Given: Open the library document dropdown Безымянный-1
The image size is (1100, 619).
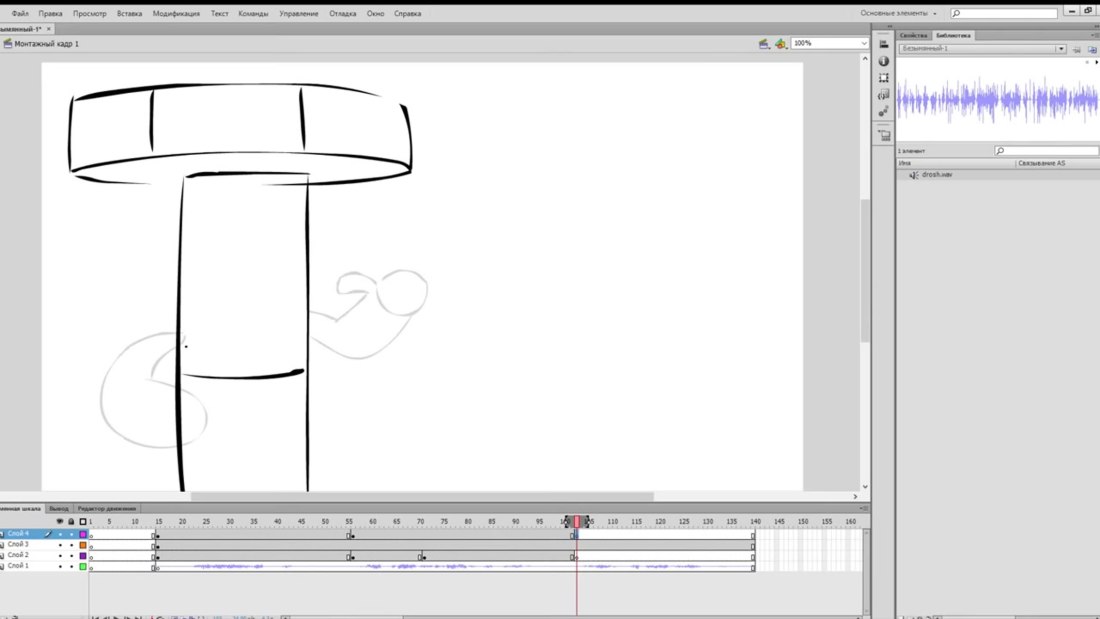Looking at the screenshot, I should pos(1061,48).
